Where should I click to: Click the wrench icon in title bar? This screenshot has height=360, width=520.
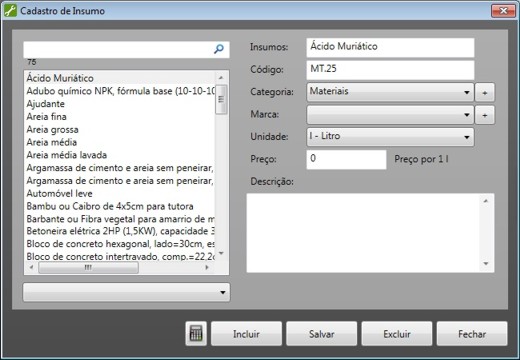pos(10,11)
